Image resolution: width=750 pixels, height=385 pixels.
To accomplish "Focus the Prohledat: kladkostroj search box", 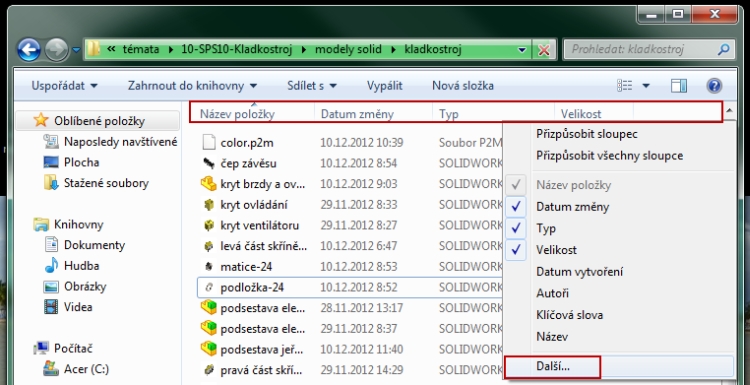I will 648,49.
